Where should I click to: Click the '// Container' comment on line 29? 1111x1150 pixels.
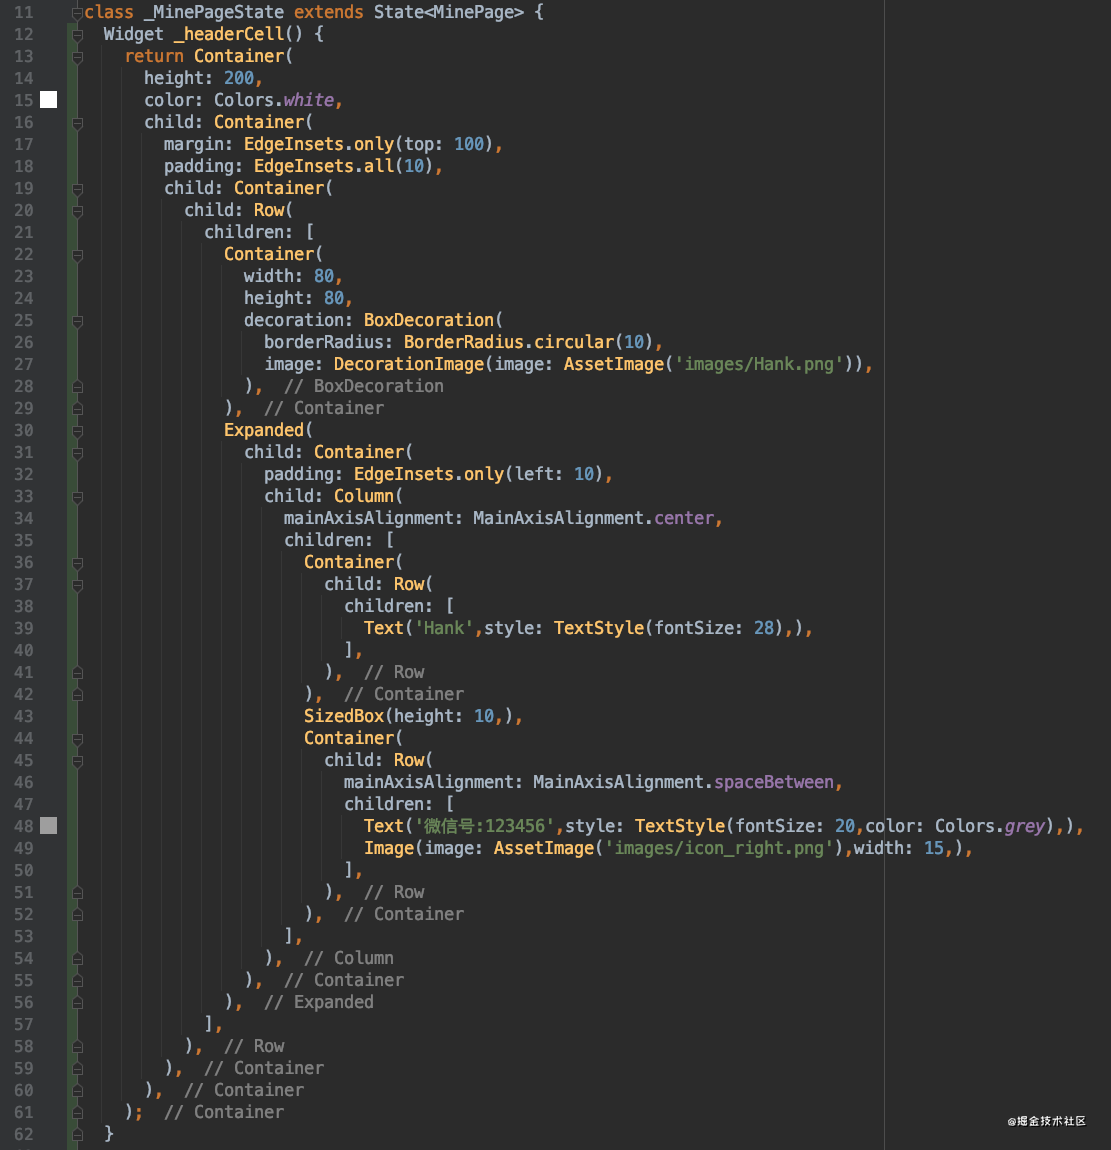[x=324, y=409]
